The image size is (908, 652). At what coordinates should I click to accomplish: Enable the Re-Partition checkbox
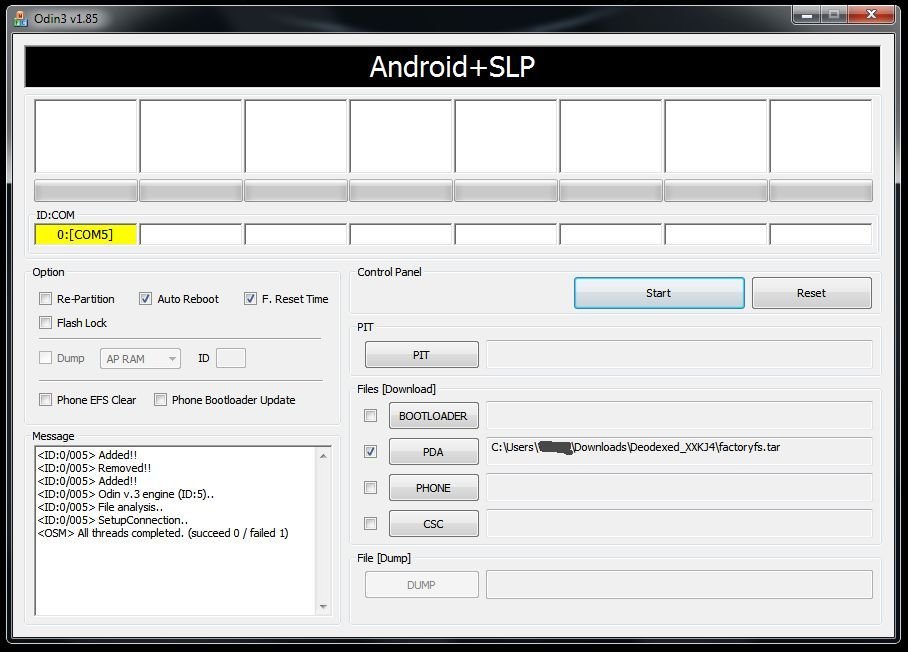[x=45, y=299]
